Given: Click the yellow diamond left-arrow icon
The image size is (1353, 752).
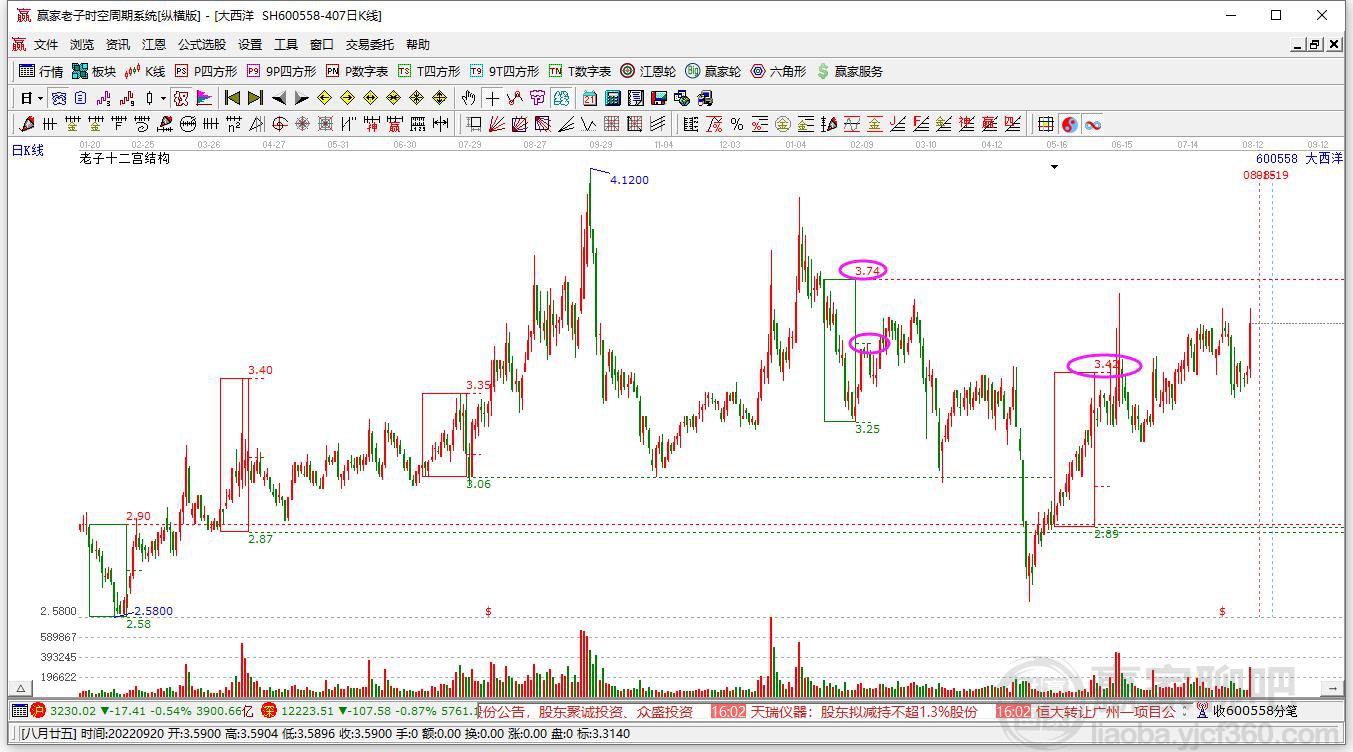Looking at the screenshot, I should coord(324,98).
